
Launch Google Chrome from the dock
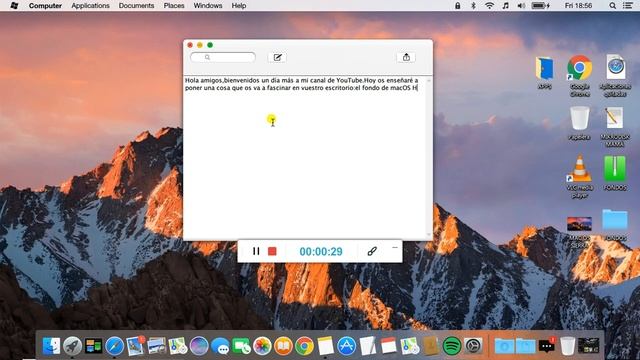click(x=304, y=346)
